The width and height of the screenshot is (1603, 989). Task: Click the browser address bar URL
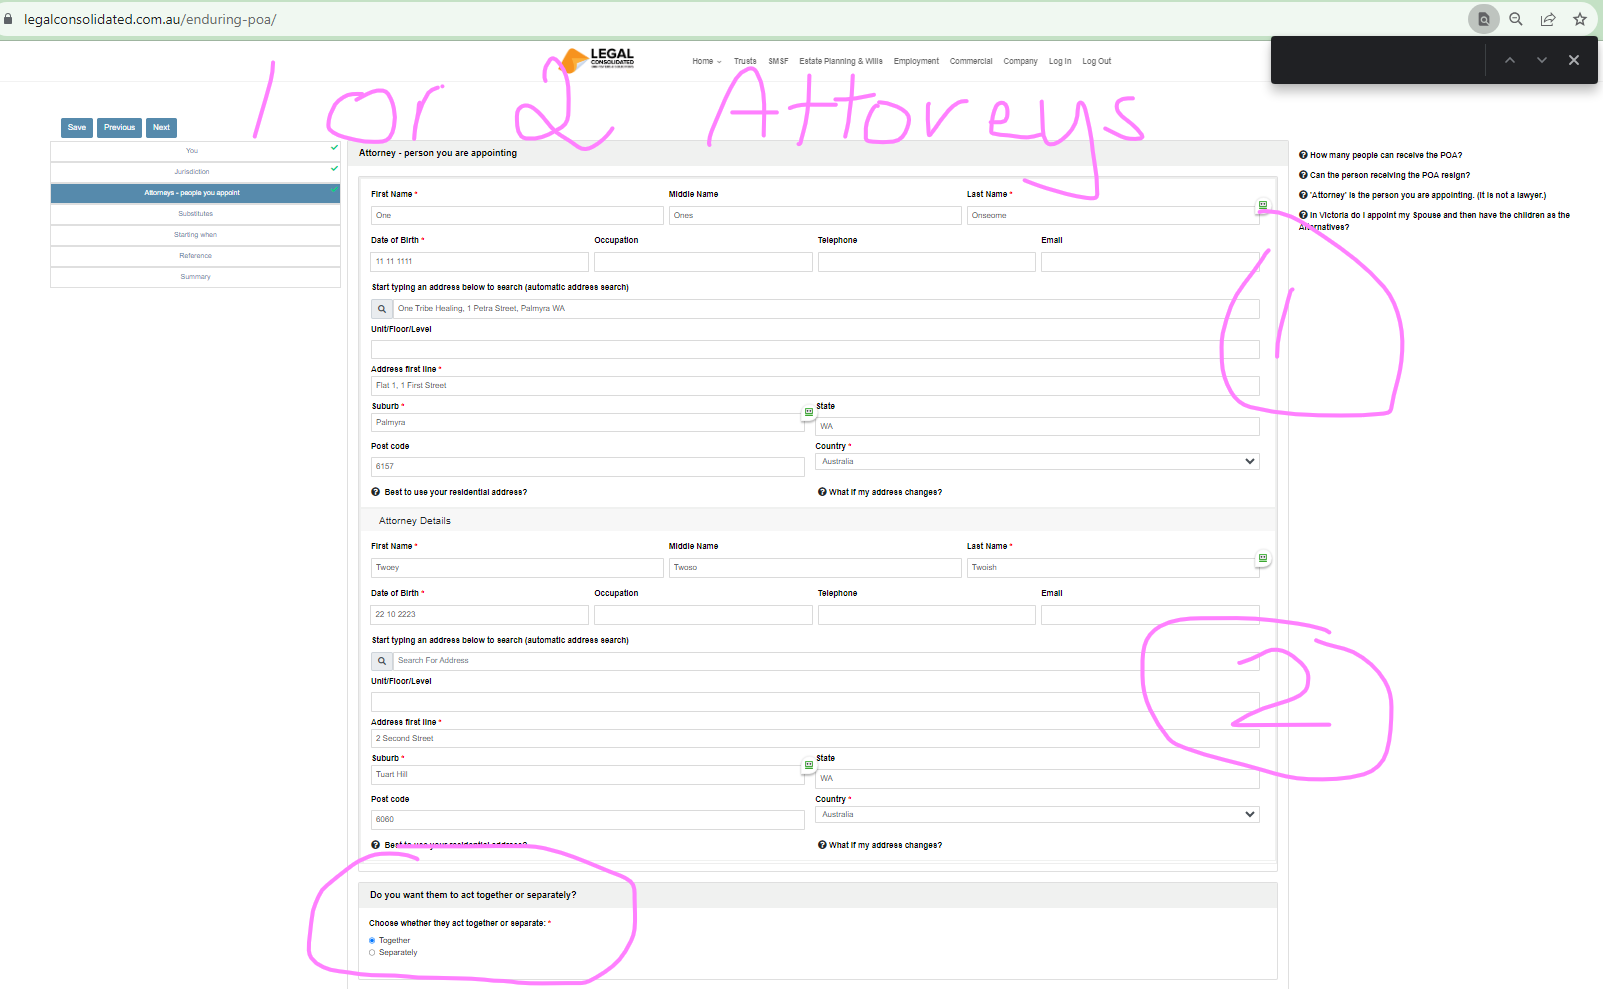pyautogui.click(x=150, y=19)
